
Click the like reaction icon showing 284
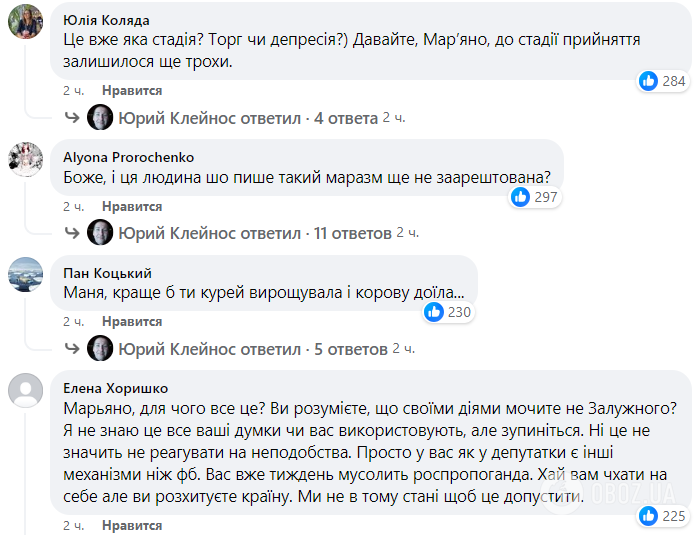tap(649, 81)
